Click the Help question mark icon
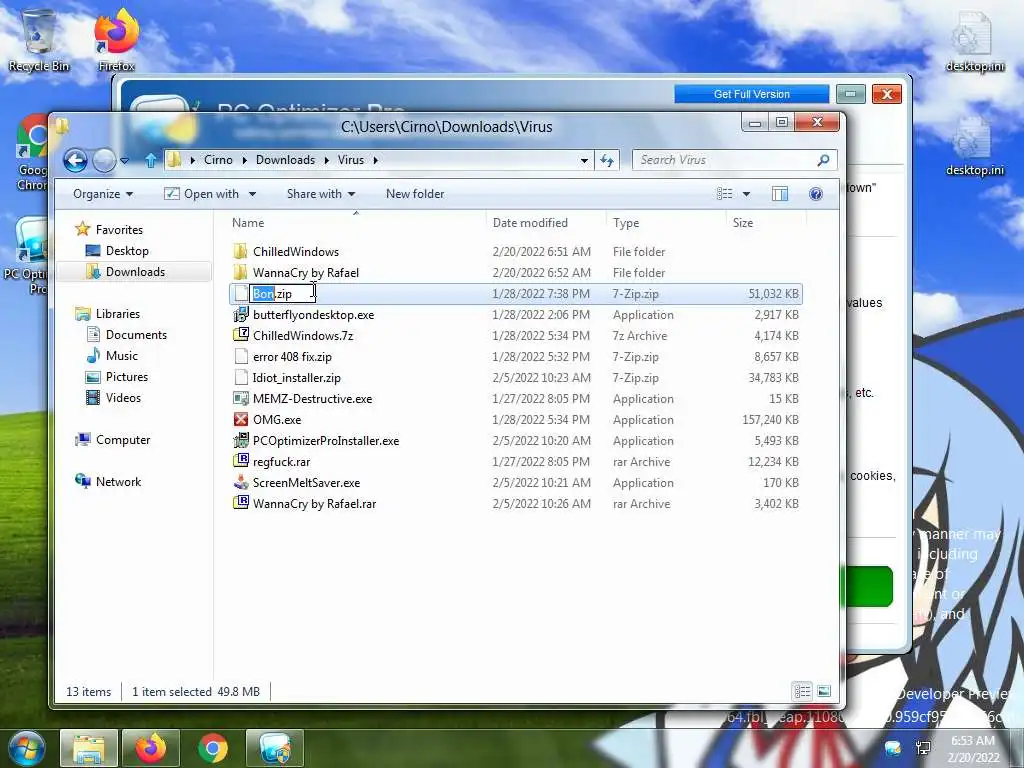Screen dimensions: 1024x768 (x=816, y=194)
